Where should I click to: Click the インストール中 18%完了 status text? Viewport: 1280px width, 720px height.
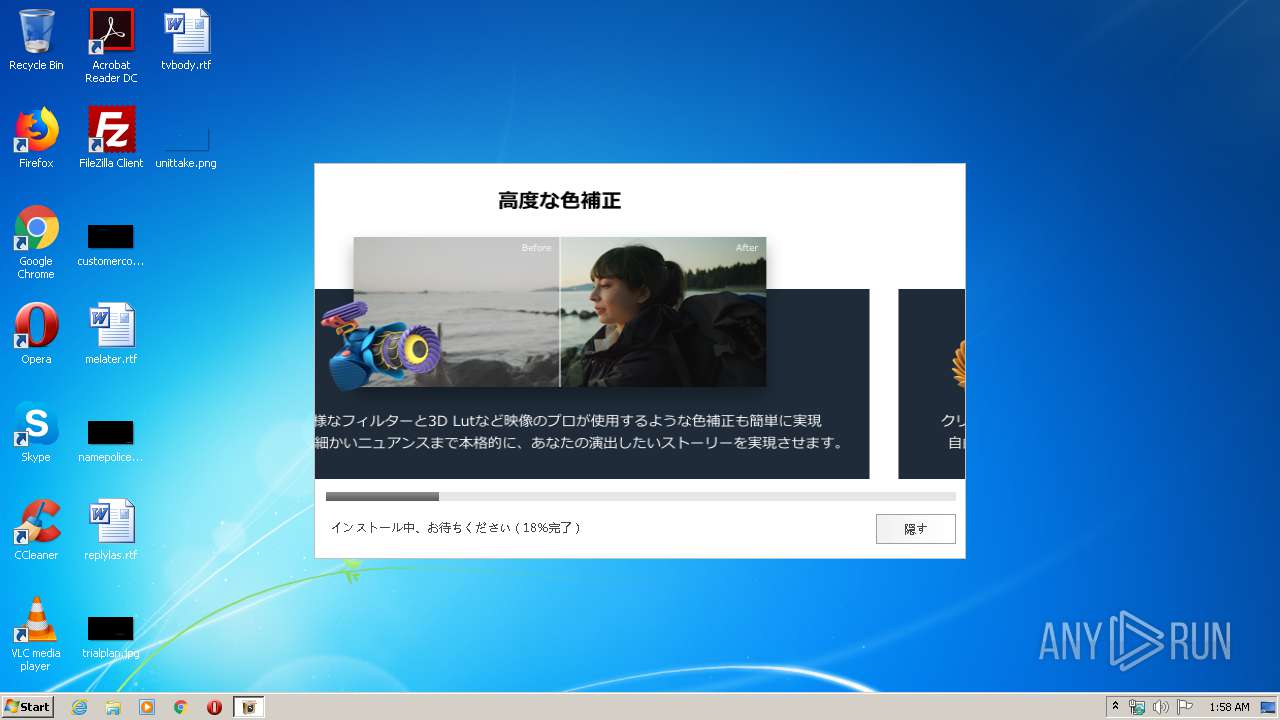tap(455, 527)
